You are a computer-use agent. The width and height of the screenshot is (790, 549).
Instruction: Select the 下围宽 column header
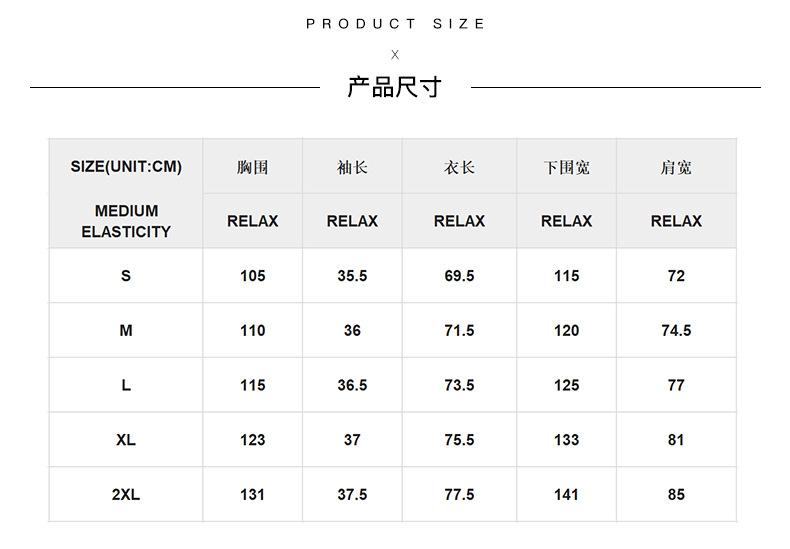(567, 167)
